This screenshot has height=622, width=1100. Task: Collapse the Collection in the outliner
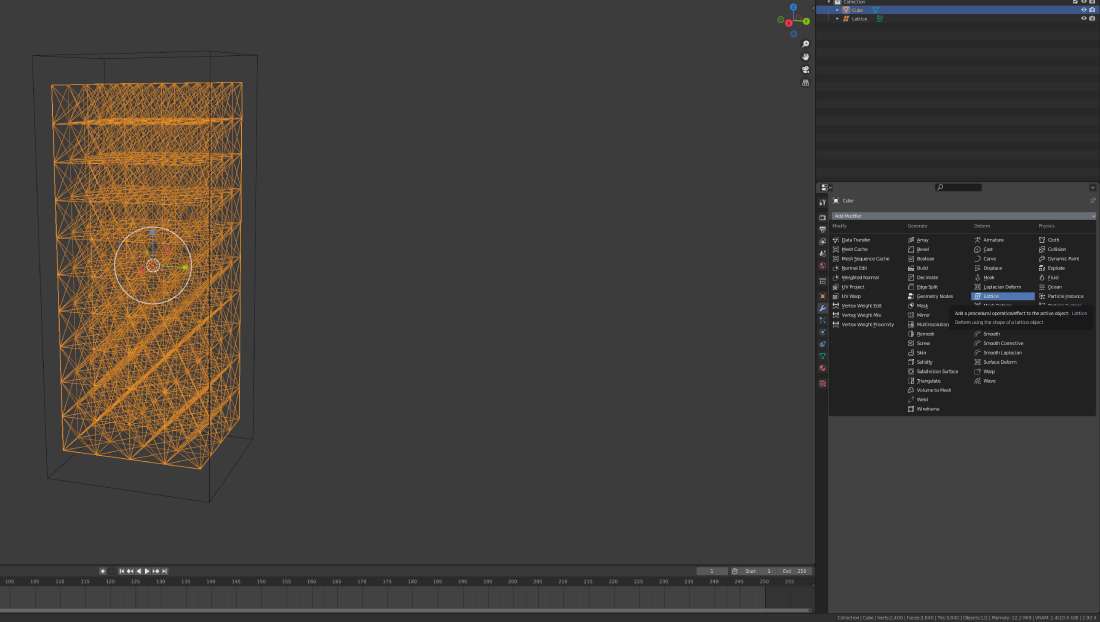tap(829, 2)
